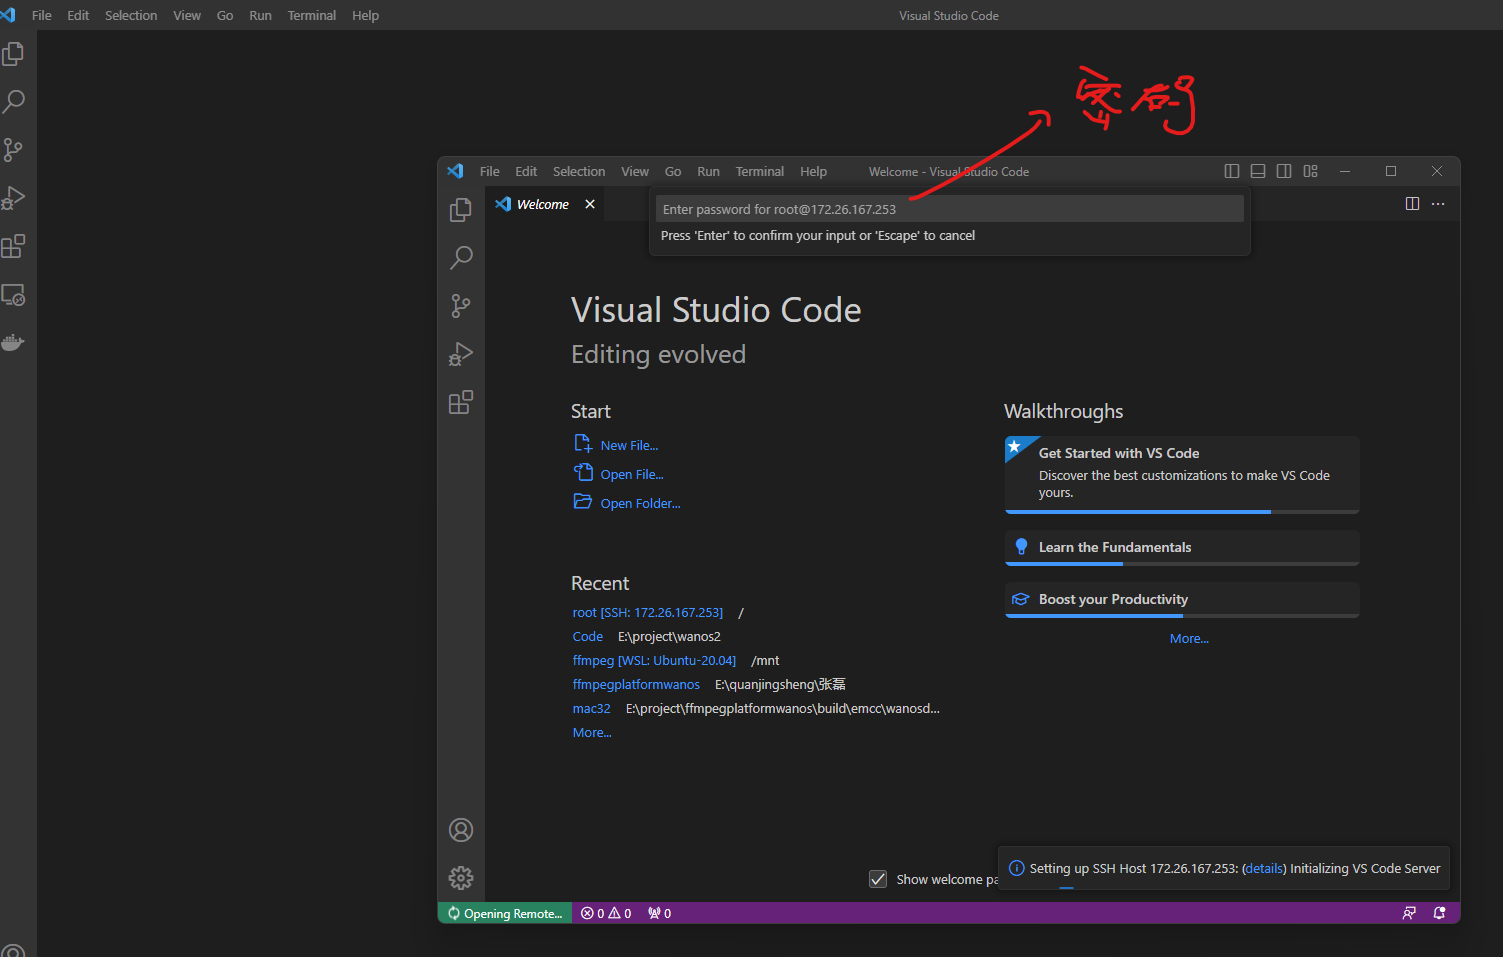The image size is (1503, 957).
Task: Open the Terminal menu
Action: (x=759, y=171)
